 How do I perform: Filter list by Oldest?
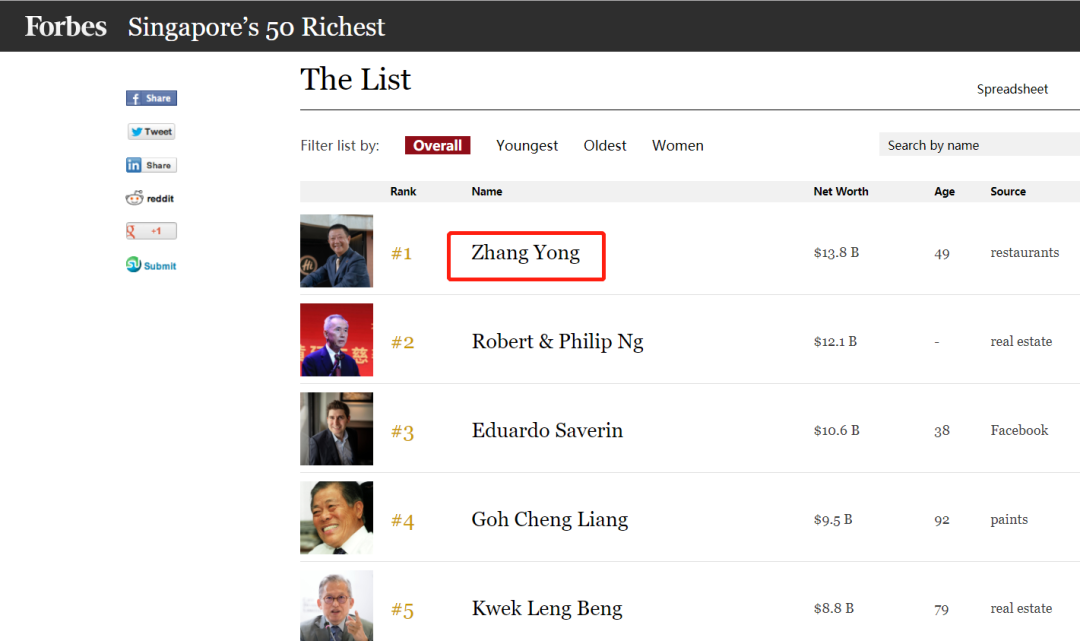[605, 146]
